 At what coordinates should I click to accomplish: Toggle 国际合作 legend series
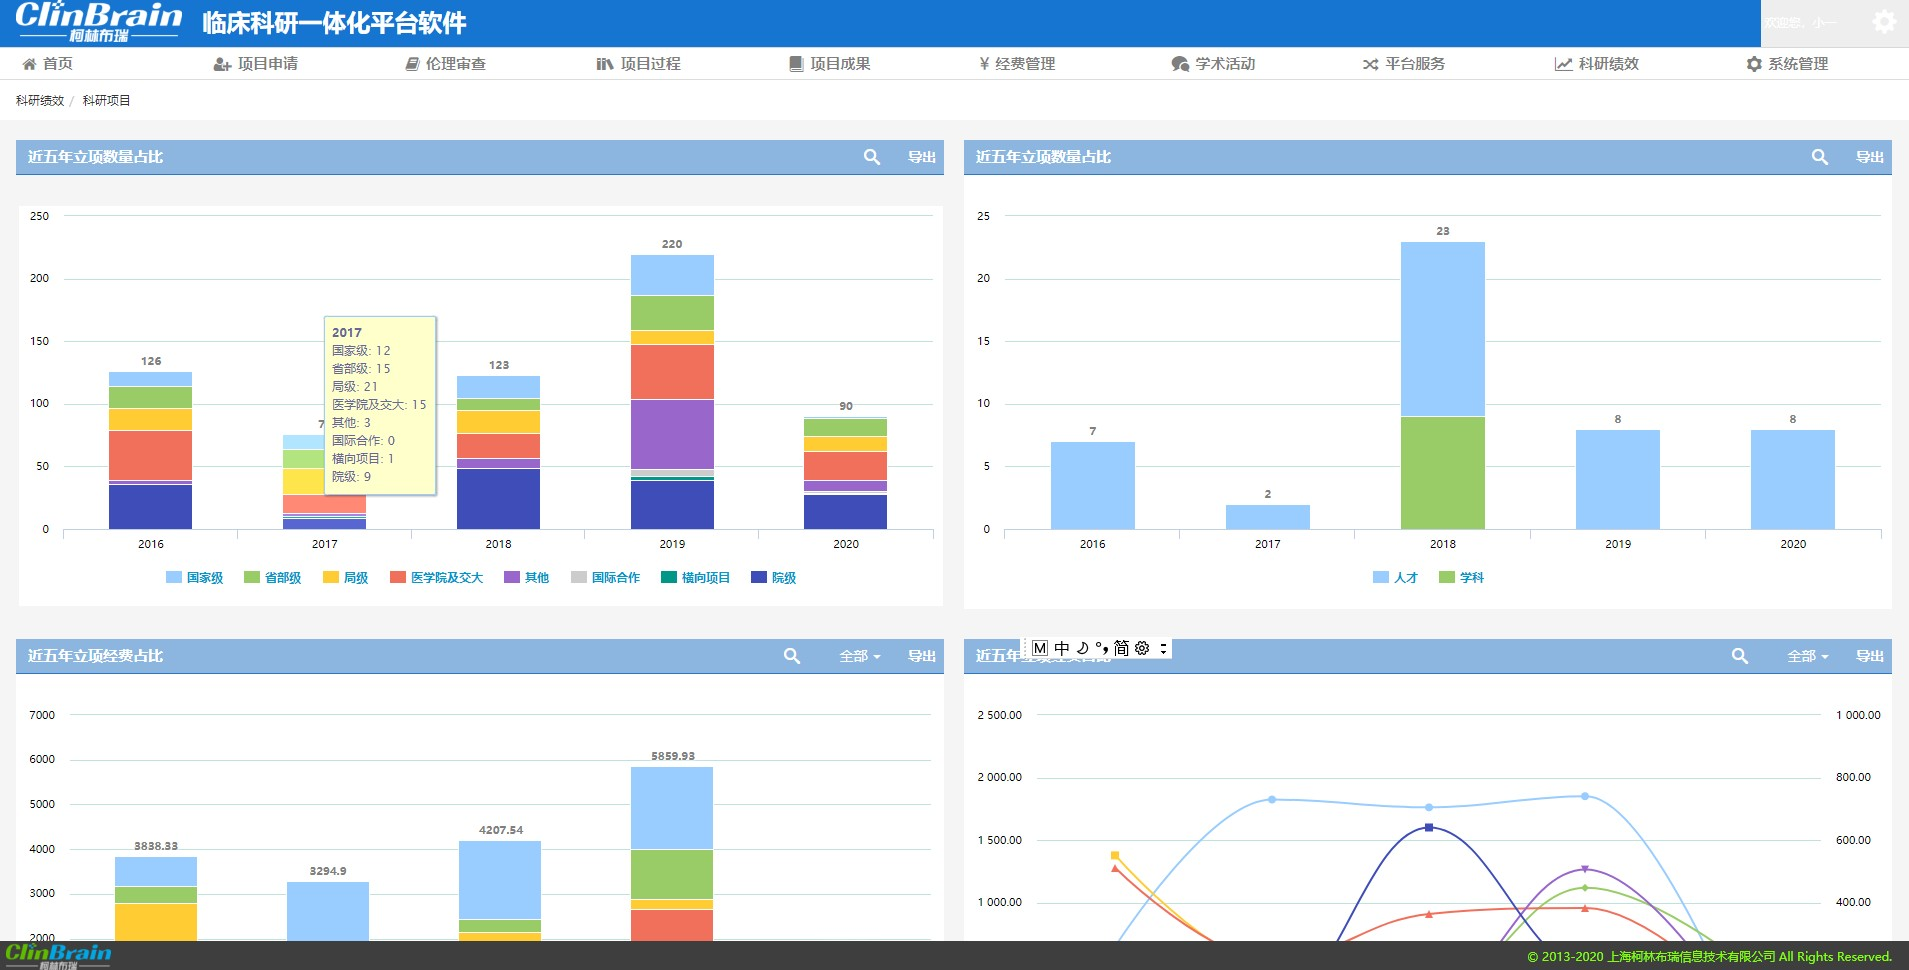click(x=605, y=577)
